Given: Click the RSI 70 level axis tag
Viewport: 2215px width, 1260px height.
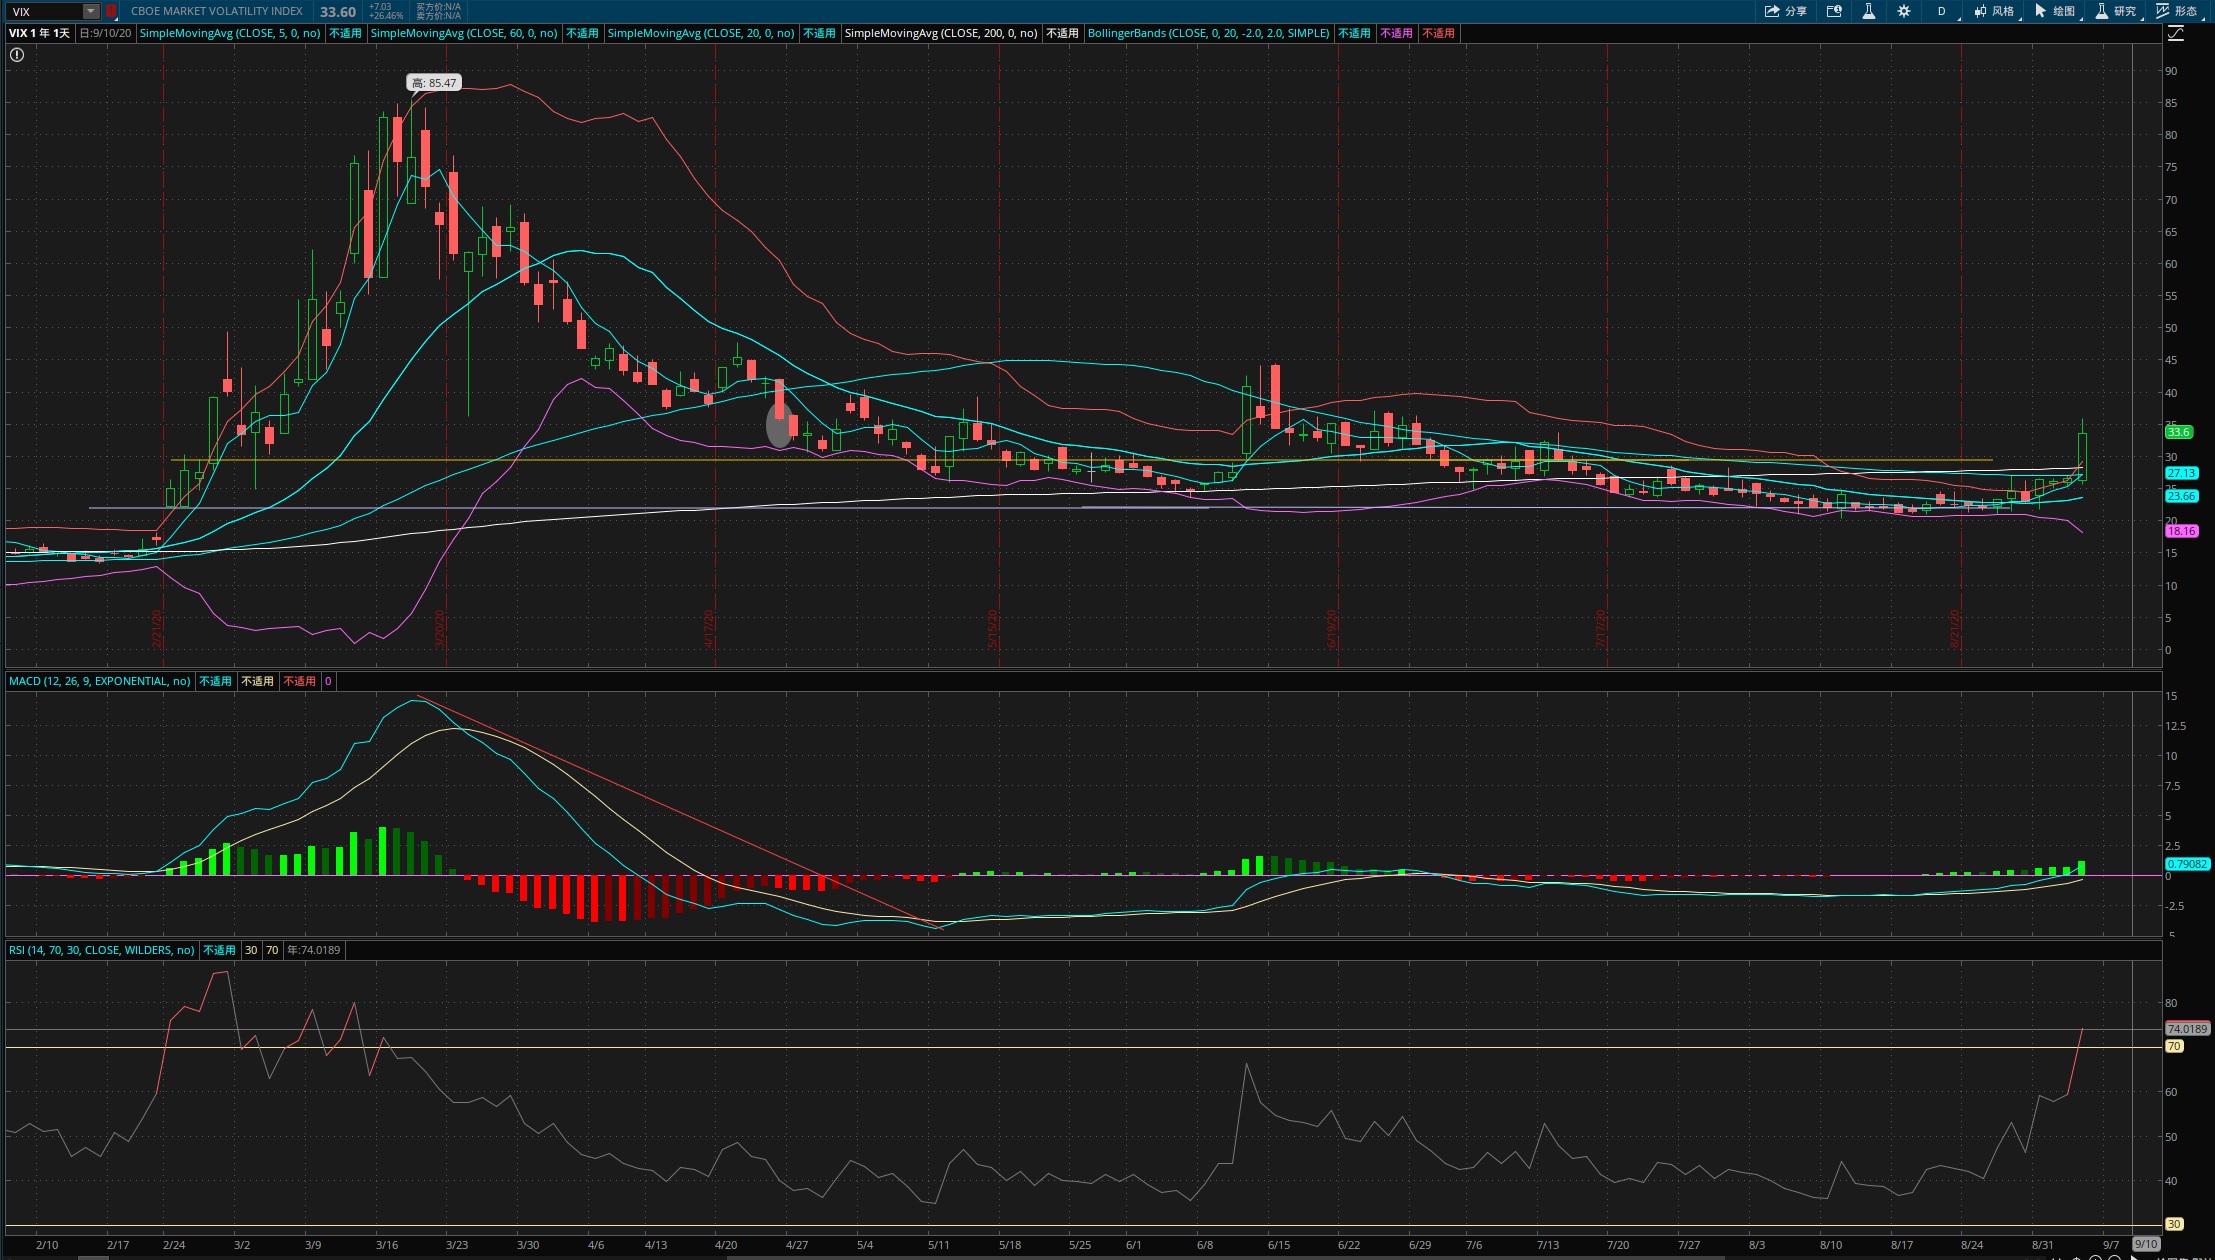Looking at the screenshot, I should pyautogui.click(x=2174, y=1046).
